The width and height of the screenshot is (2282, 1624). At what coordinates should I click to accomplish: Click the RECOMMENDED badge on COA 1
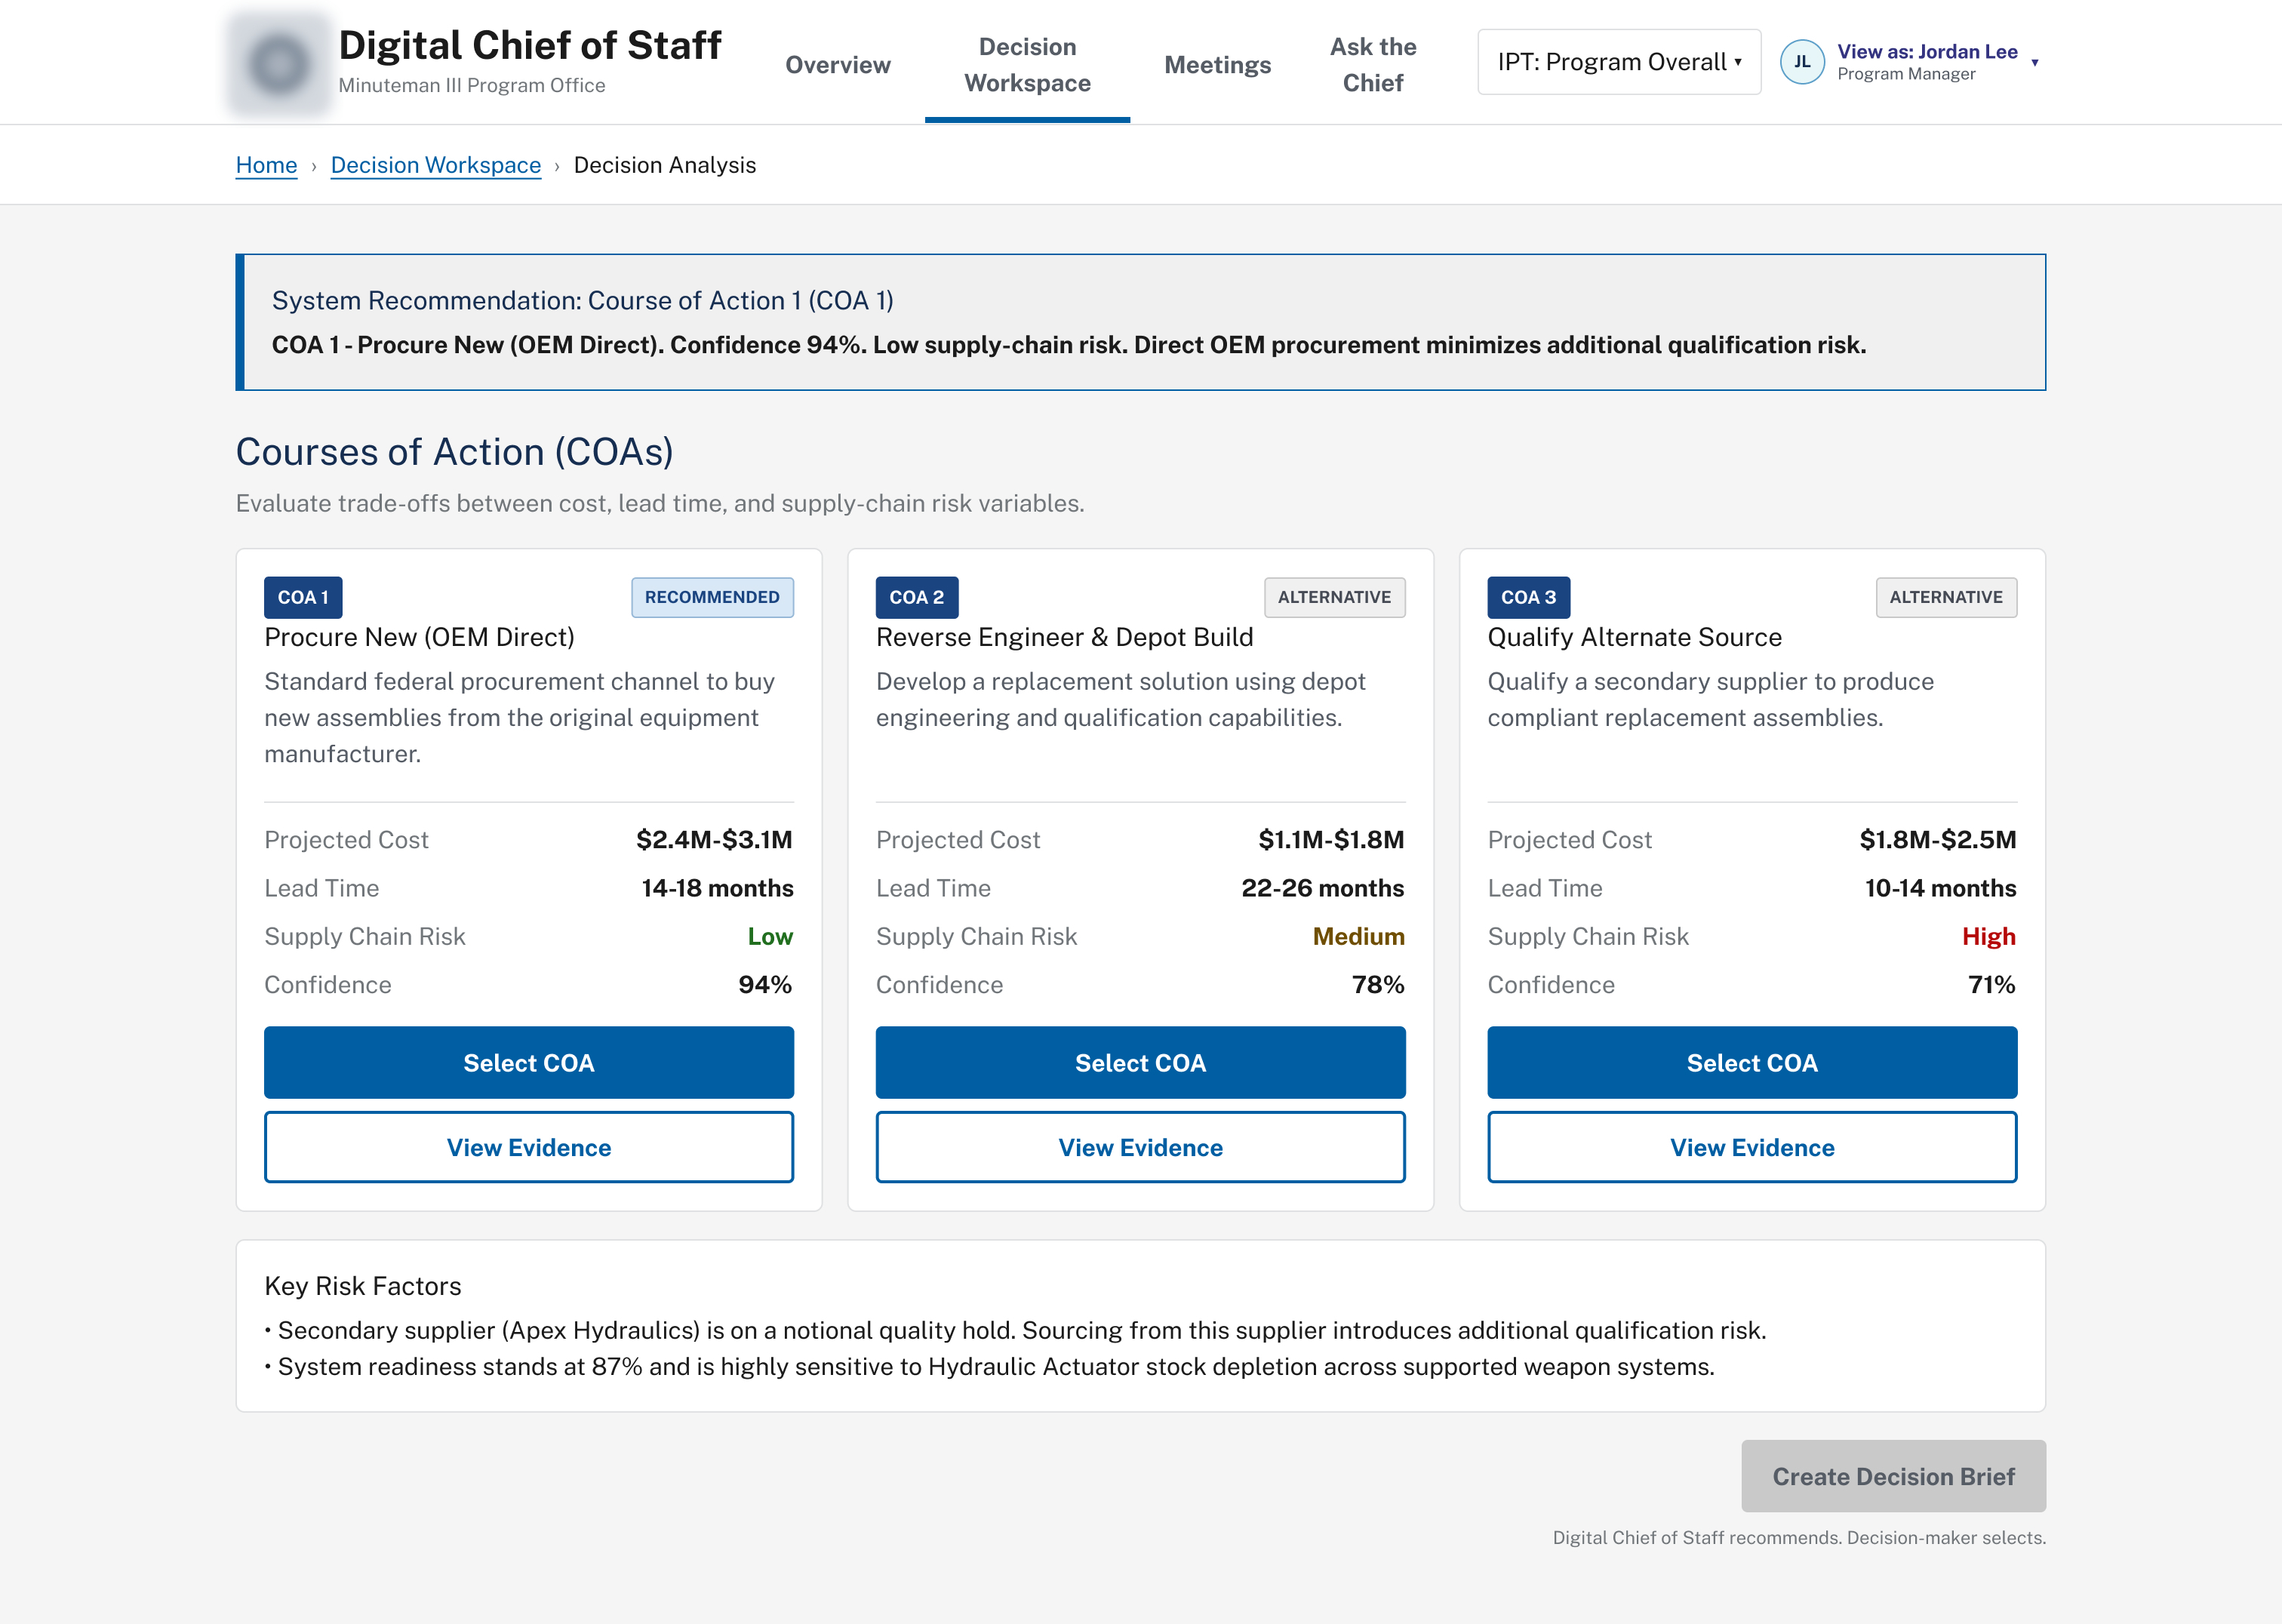coord(712,597)
